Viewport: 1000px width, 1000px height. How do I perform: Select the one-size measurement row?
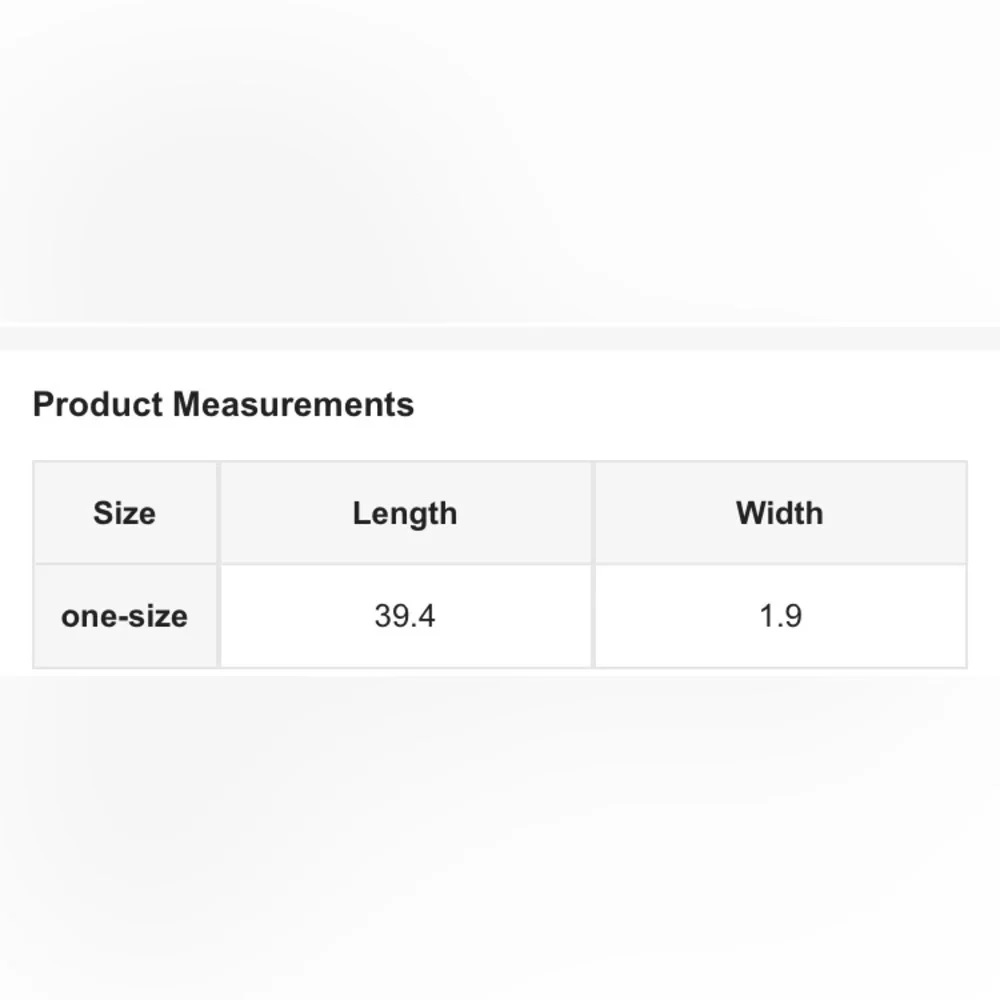click(x=500, y=616)
